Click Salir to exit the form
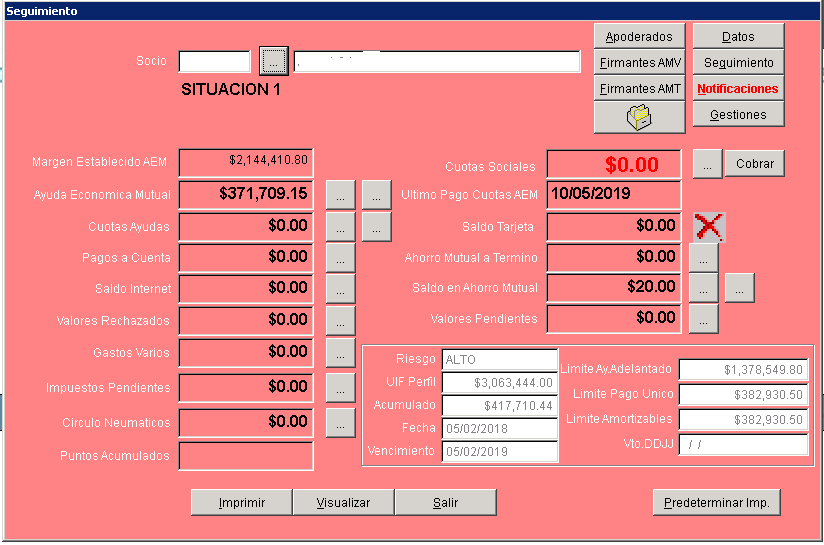 click(445, 502)
